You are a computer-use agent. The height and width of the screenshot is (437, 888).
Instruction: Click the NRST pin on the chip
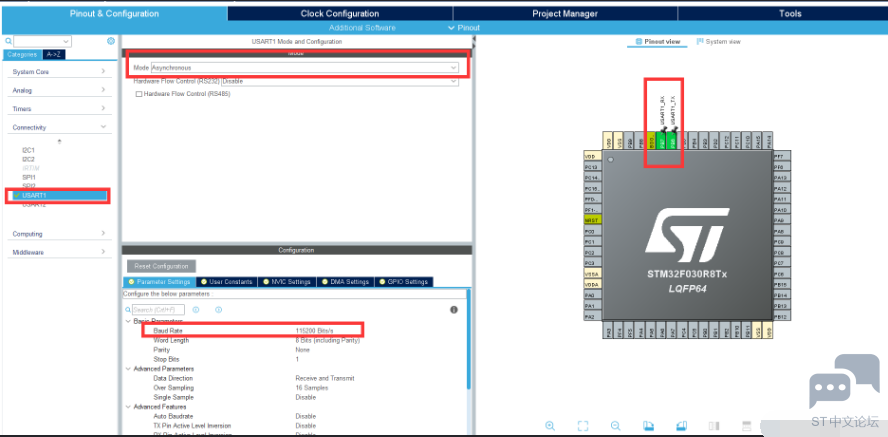[590, 220]
